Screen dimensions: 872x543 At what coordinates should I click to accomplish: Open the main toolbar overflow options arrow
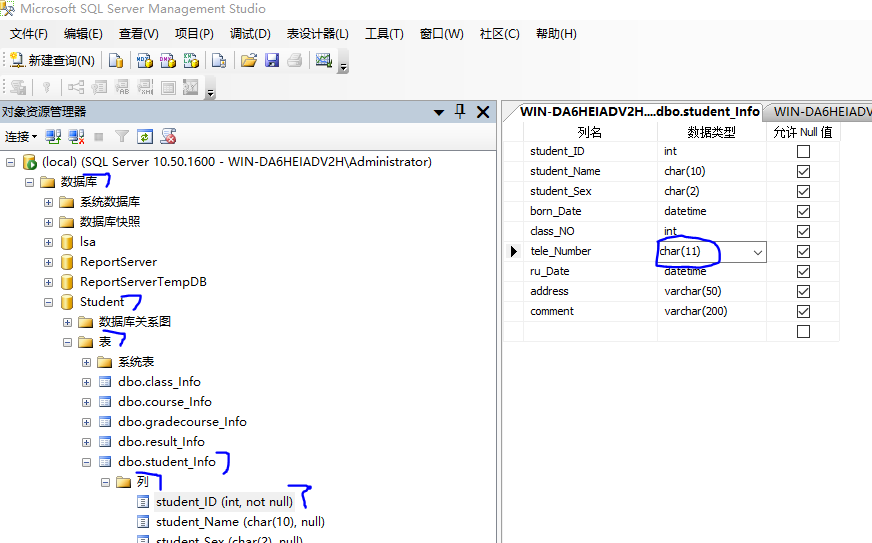pos(344,67)
